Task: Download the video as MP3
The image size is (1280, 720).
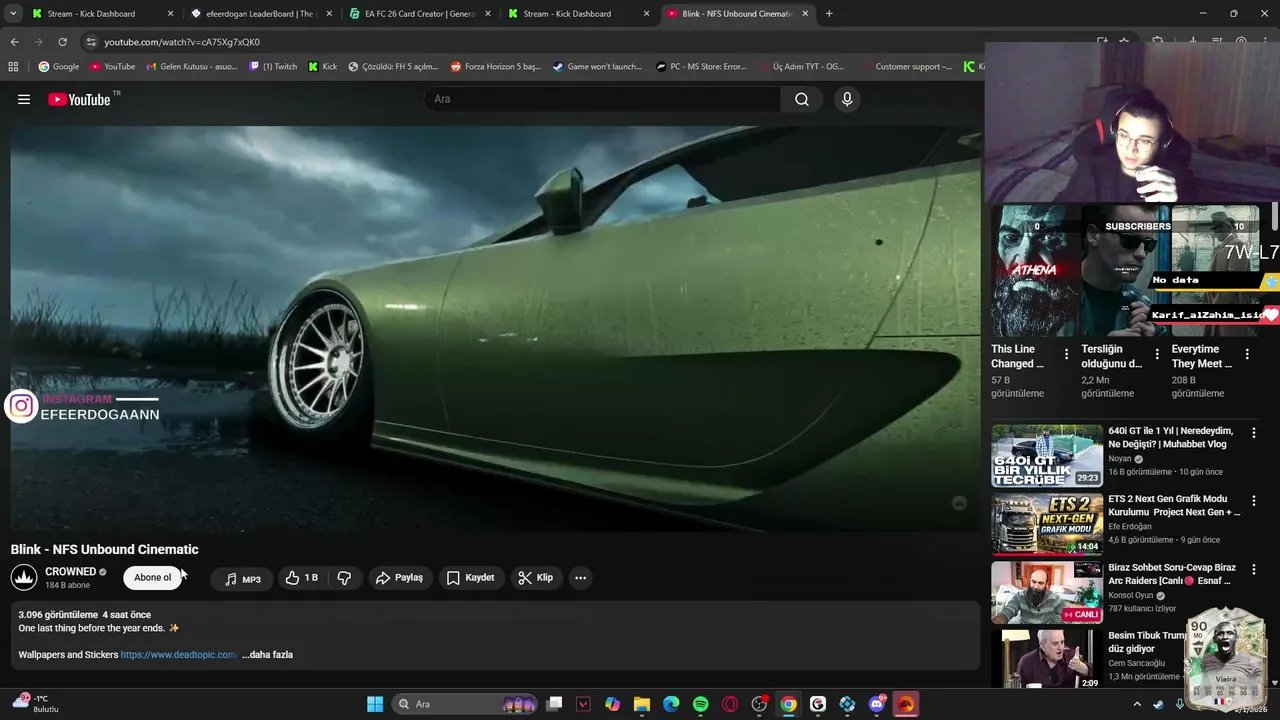Action: (242, 579)
